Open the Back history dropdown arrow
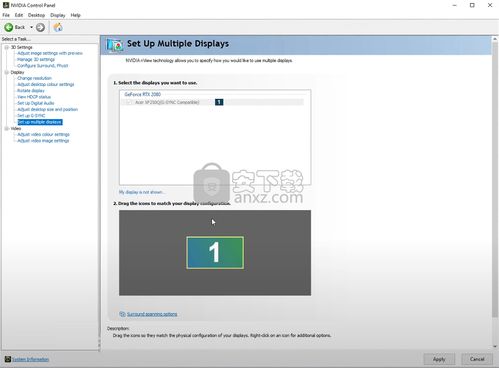 pos(31,27)
